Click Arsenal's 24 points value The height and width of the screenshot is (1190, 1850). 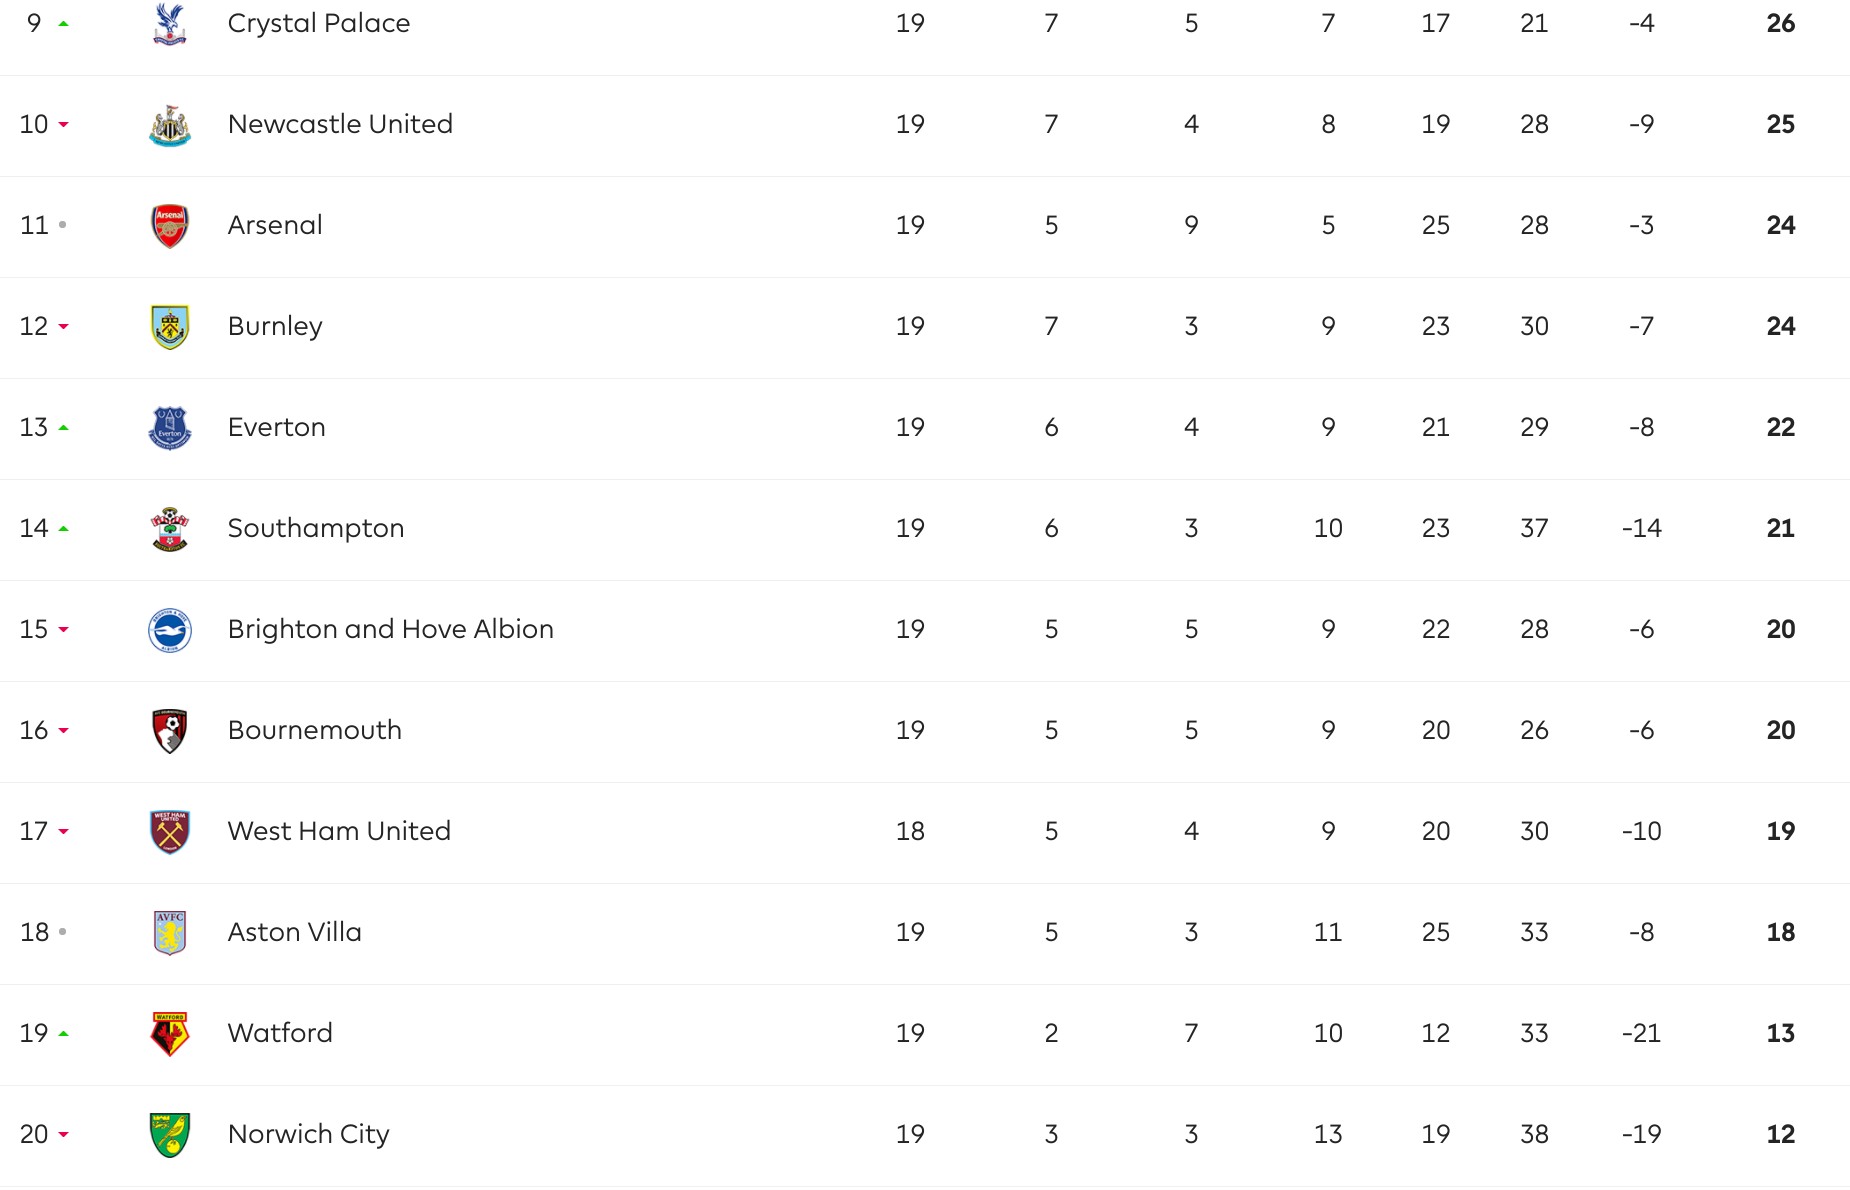[x=1780, y=225]
